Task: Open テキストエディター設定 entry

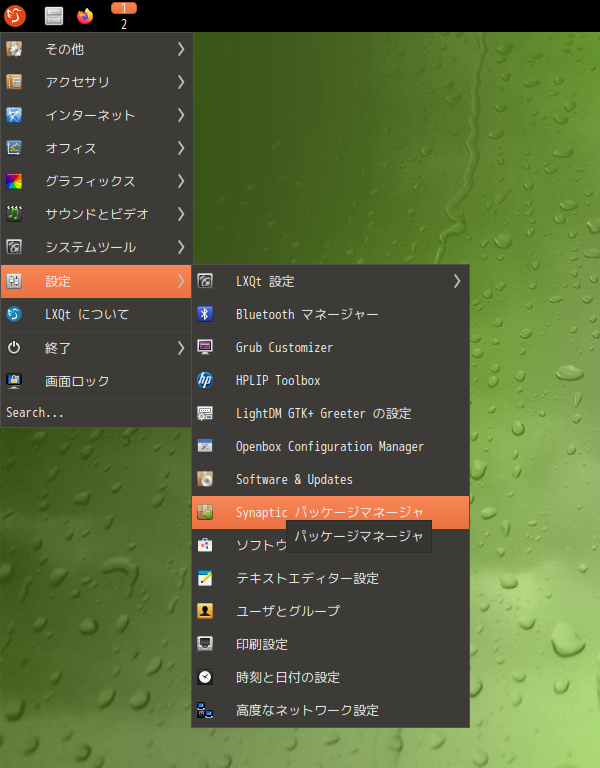Action: pyautogui.click(x=330, y=578)
